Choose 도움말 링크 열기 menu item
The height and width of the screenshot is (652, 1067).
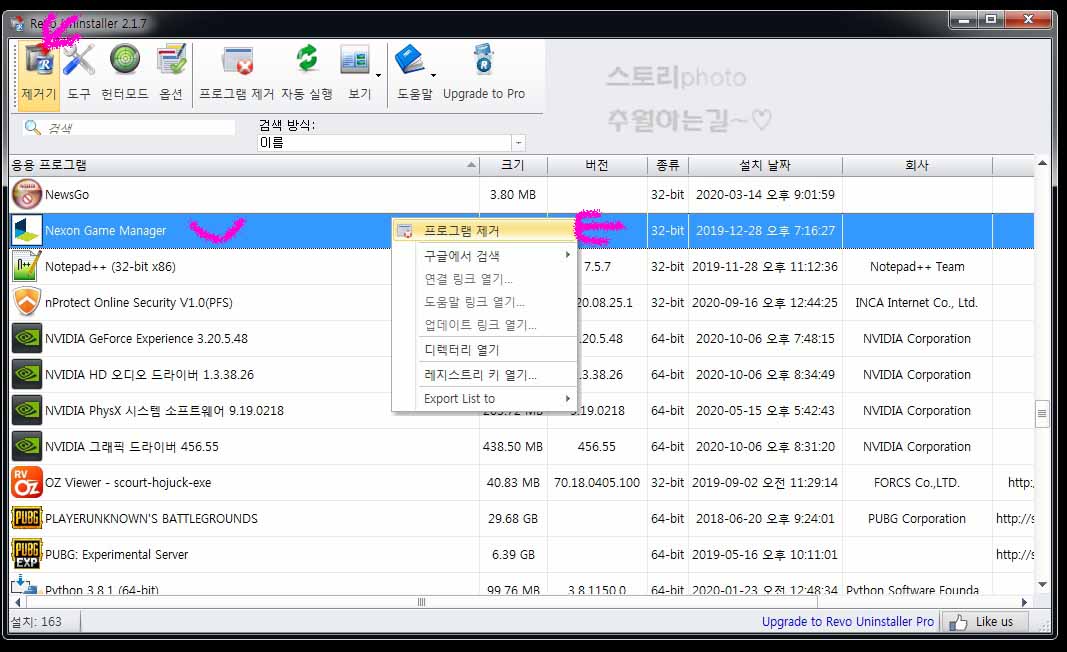485,302
